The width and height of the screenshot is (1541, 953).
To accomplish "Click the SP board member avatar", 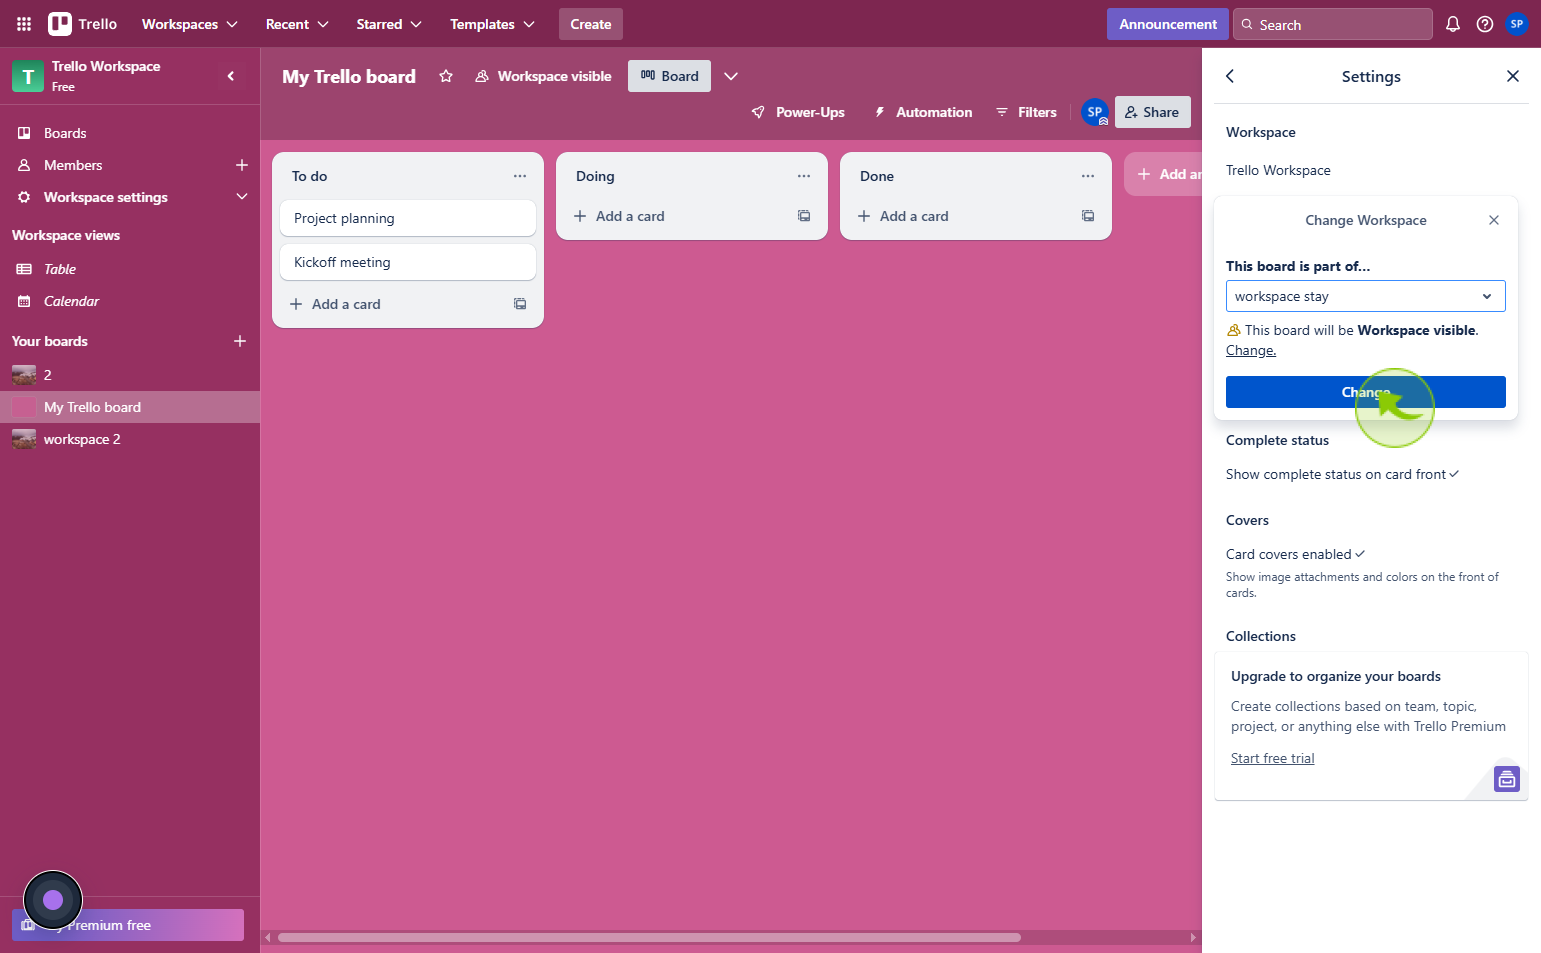I will (1095, 113).
